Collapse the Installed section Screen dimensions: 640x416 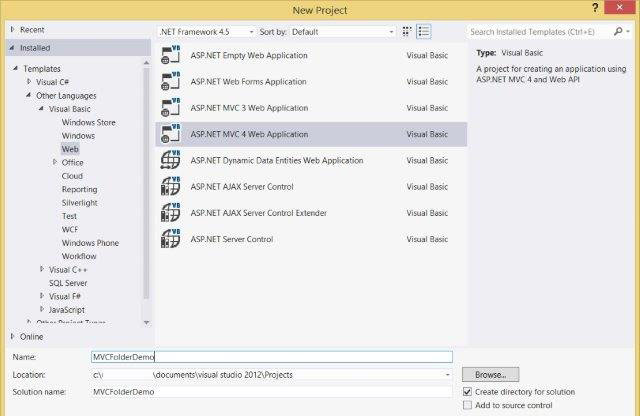12,48
